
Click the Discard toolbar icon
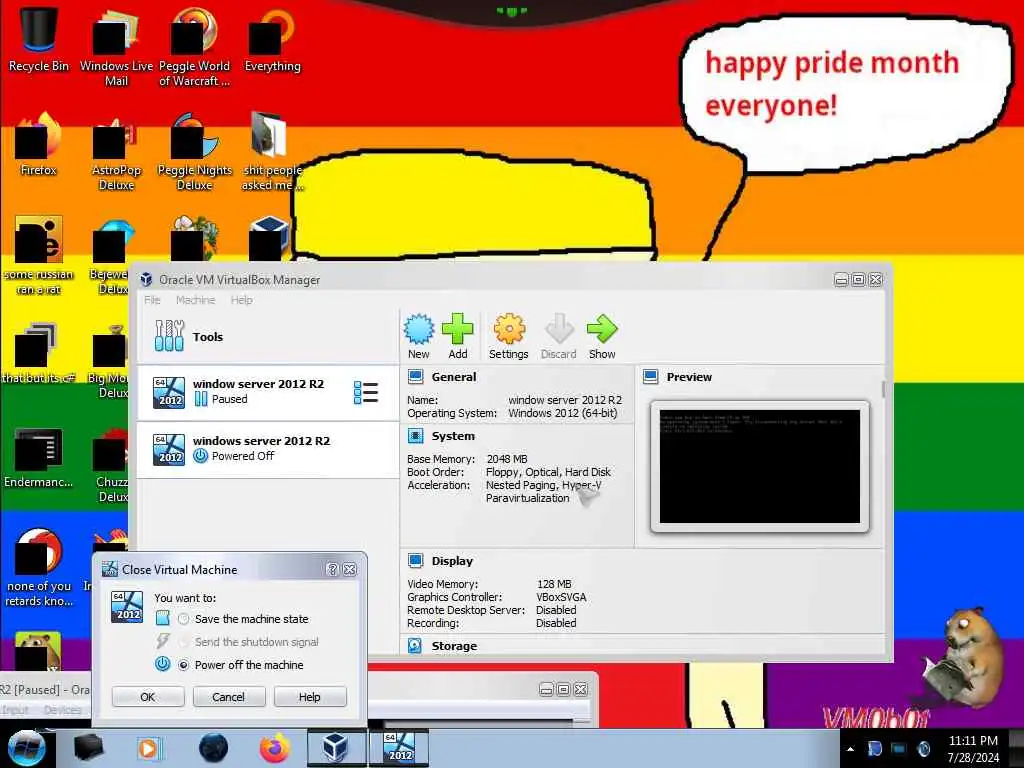(559, 329)
